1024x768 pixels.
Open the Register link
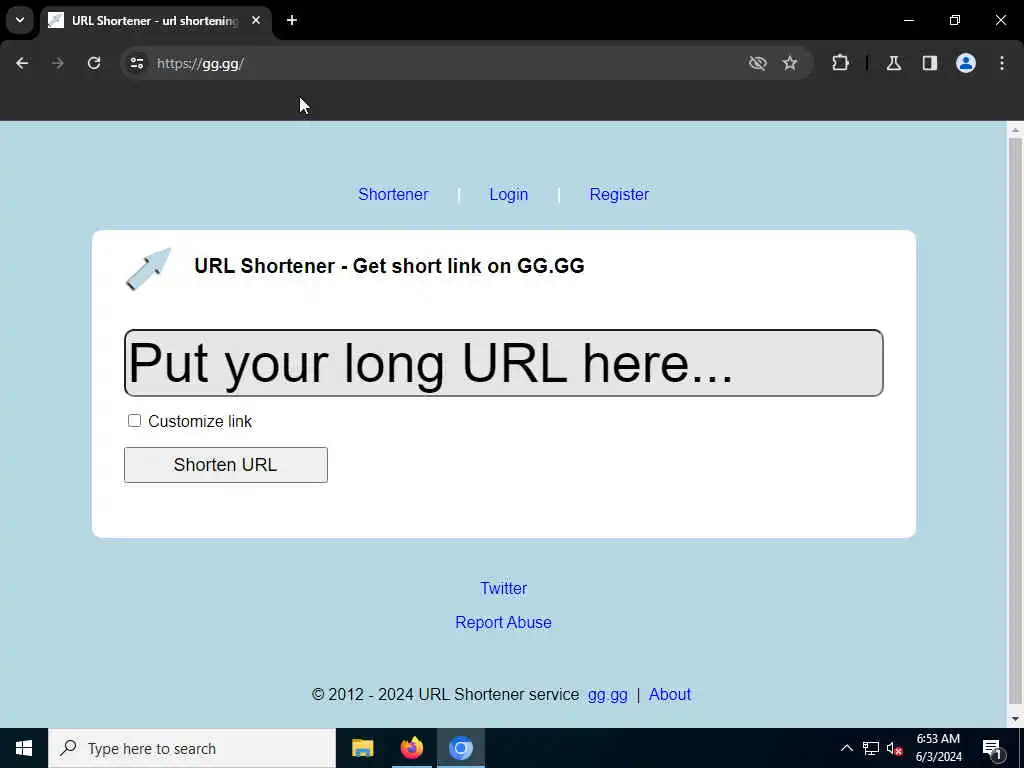point(619,195)
